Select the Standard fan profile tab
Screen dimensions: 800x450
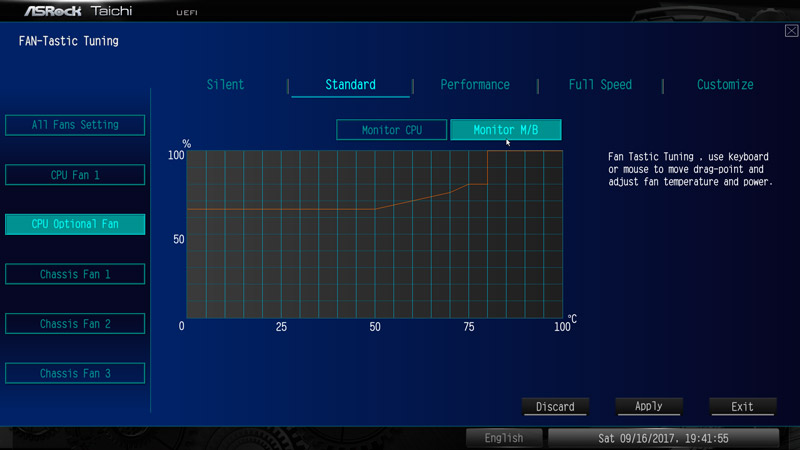[351, 85]
